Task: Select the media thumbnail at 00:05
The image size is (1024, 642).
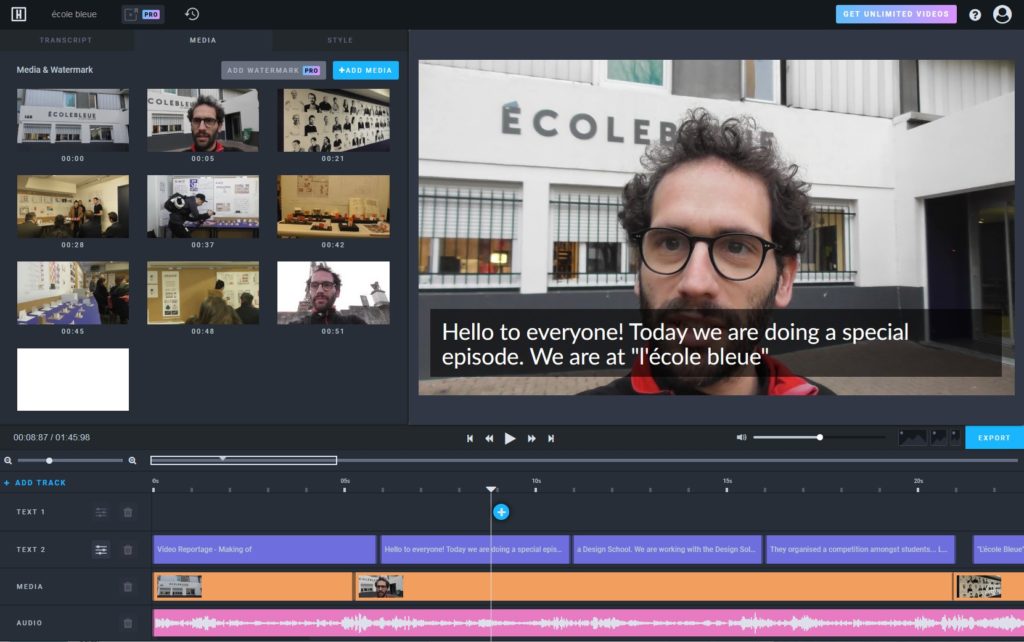Action: pyautogui.click(x=203, y=120)
